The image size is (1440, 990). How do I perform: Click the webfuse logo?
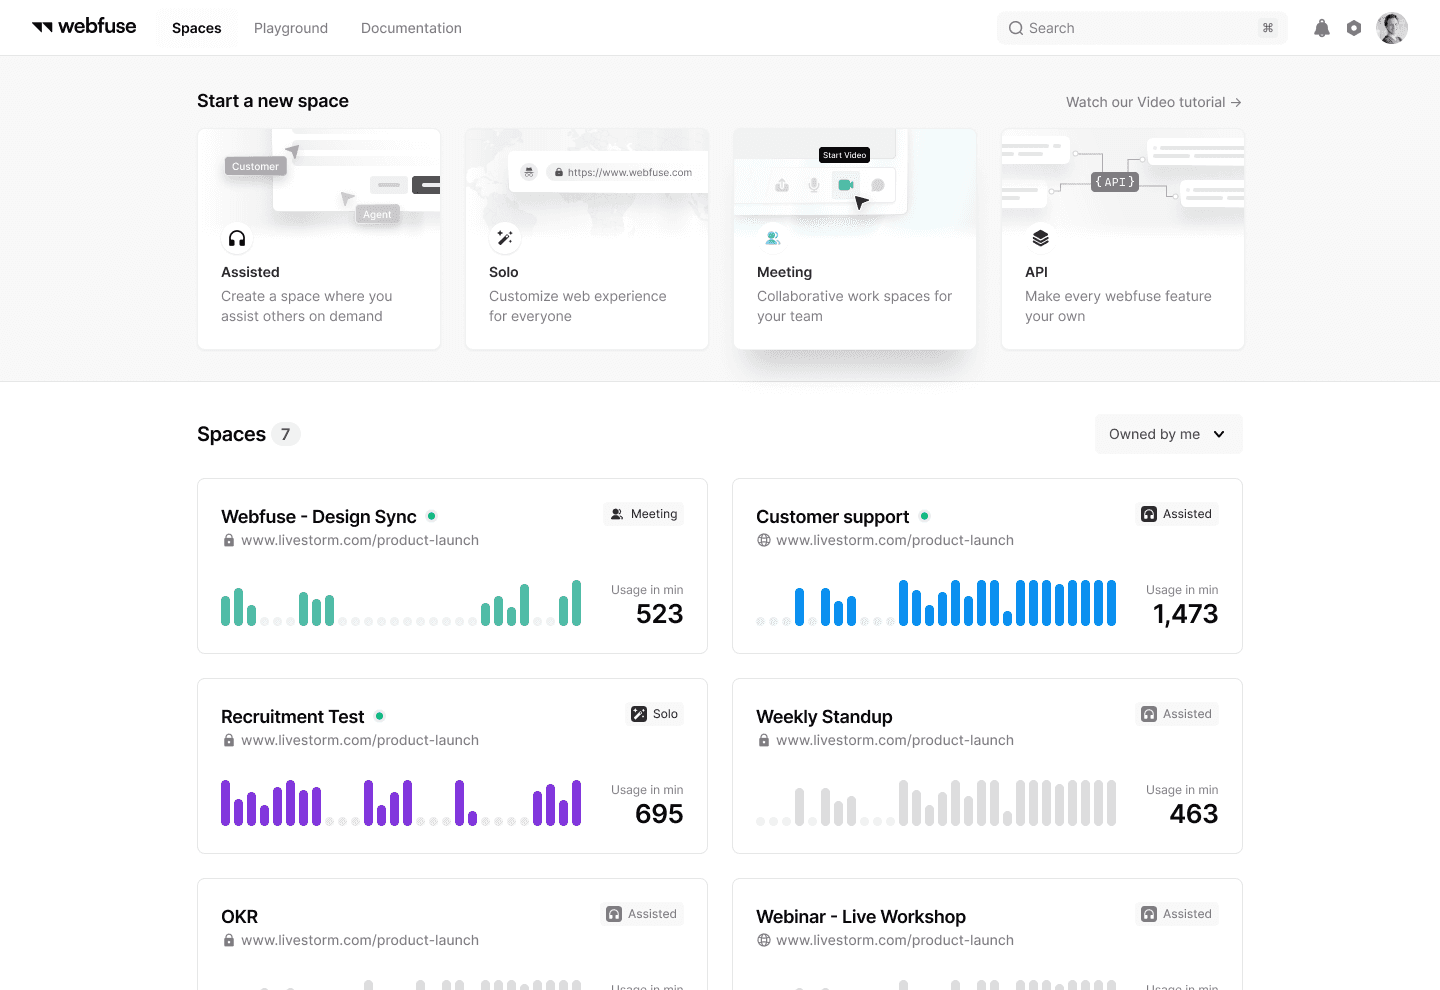pyautogui.click(x=84, y=27)
